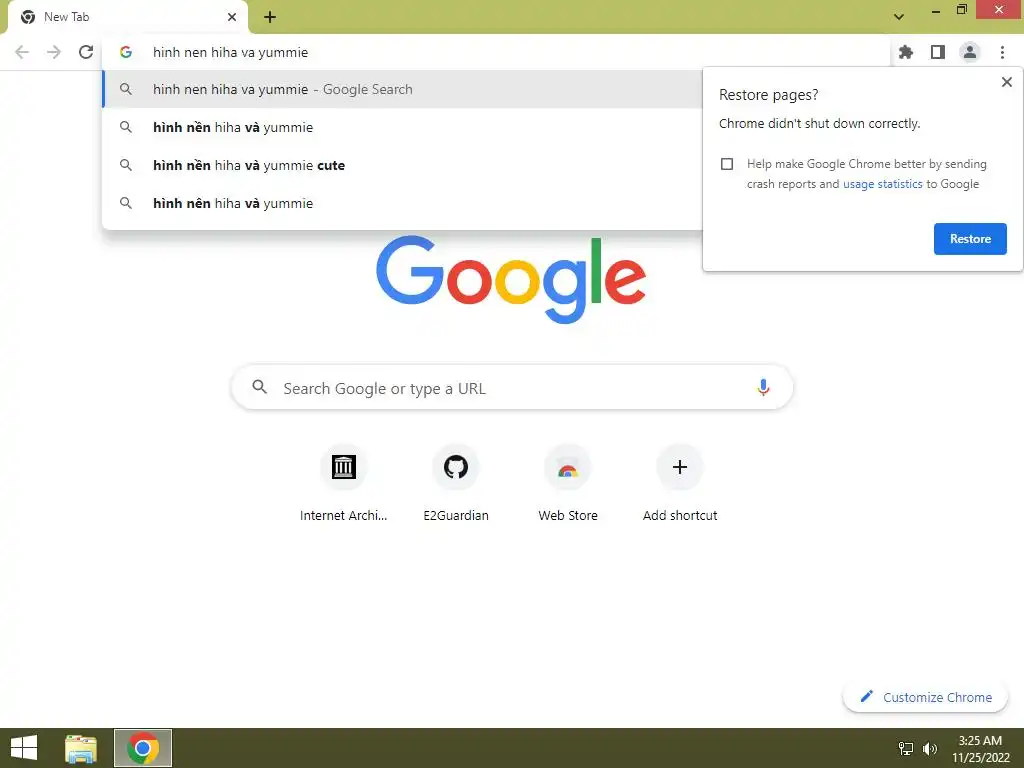Click the address bar text field

coord(496,52)
